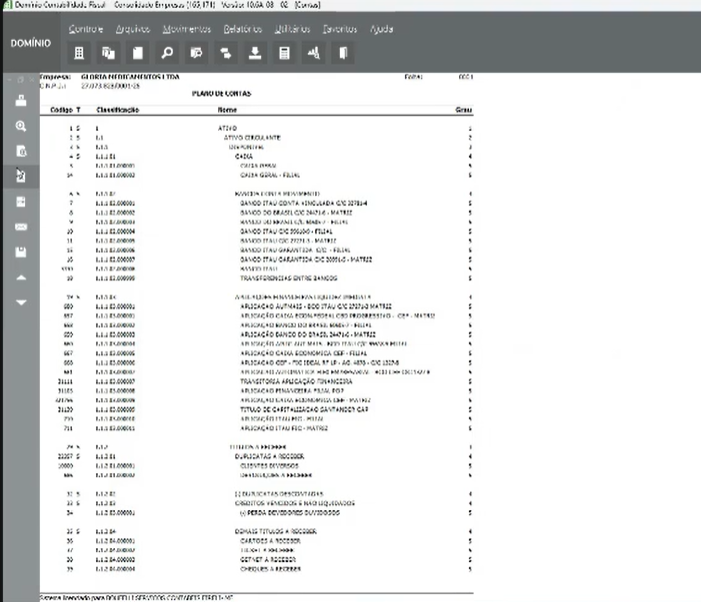The height and width of the screenshot is (602, 701).
Task: Click the transfer arrows toolbar icon
Action: [x=226, y=53]
